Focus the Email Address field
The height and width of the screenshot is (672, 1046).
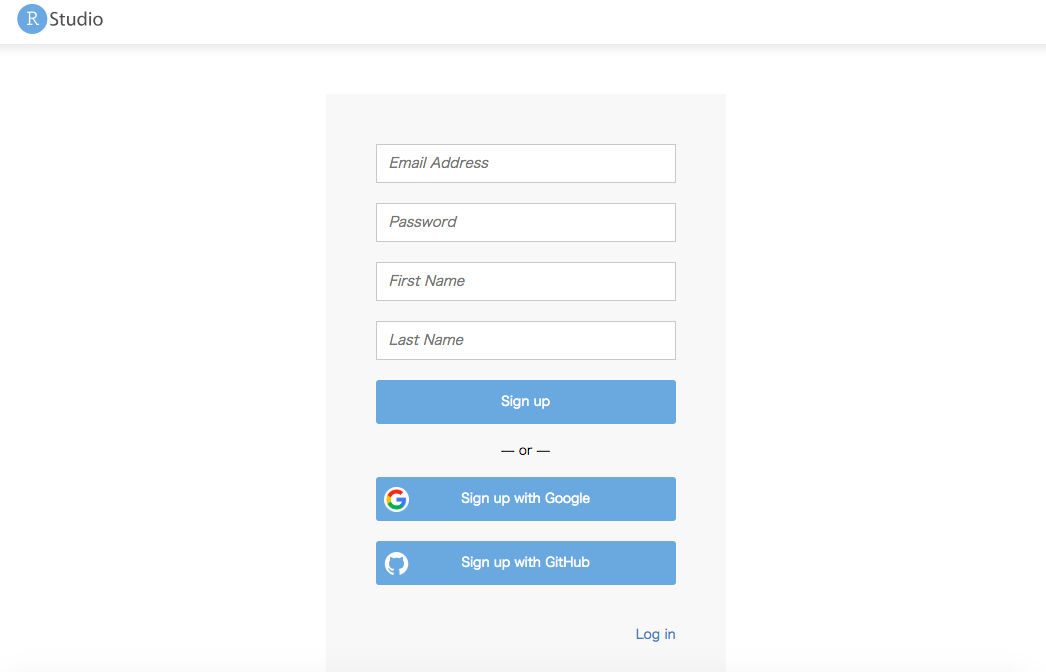click(525, 163)
